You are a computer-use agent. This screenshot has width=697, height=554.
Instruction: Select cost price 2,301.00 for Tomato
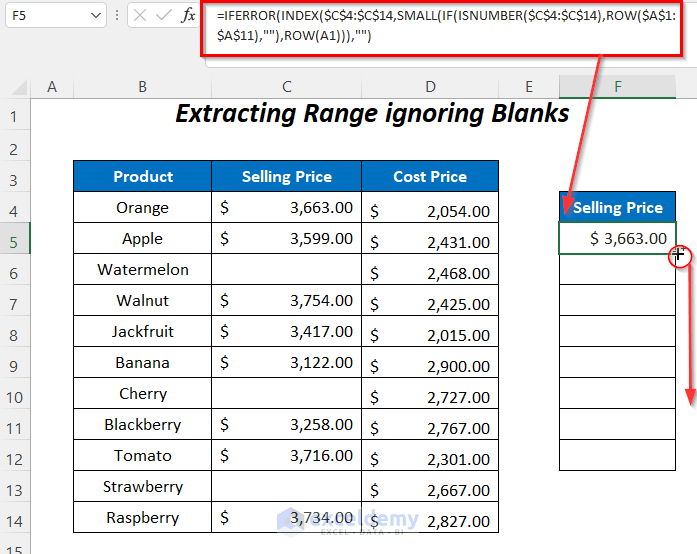[x=430, y=456]
